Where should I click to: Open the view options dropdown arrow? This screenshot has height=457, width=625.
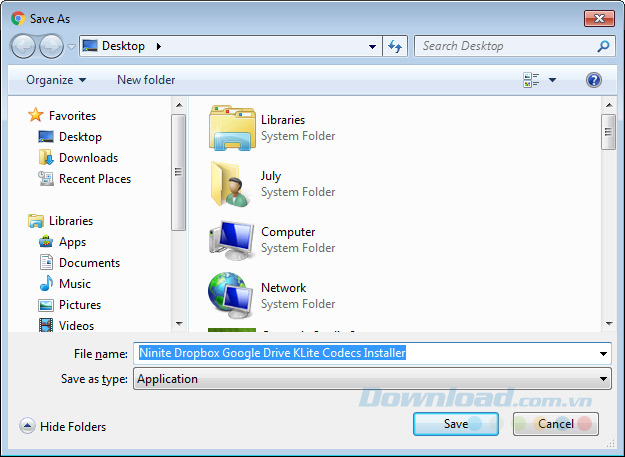coord(552,80)
